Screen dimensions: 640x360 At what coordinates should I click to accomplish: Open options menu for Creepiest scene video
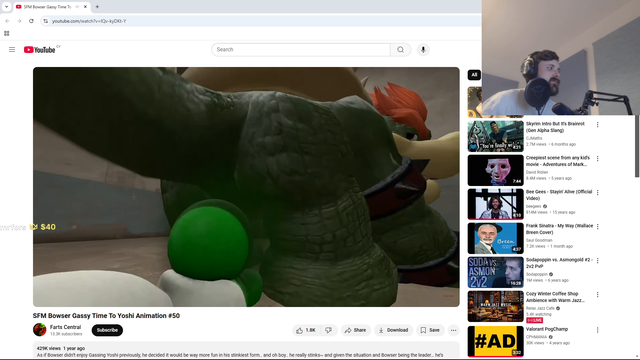coord(598,158)
